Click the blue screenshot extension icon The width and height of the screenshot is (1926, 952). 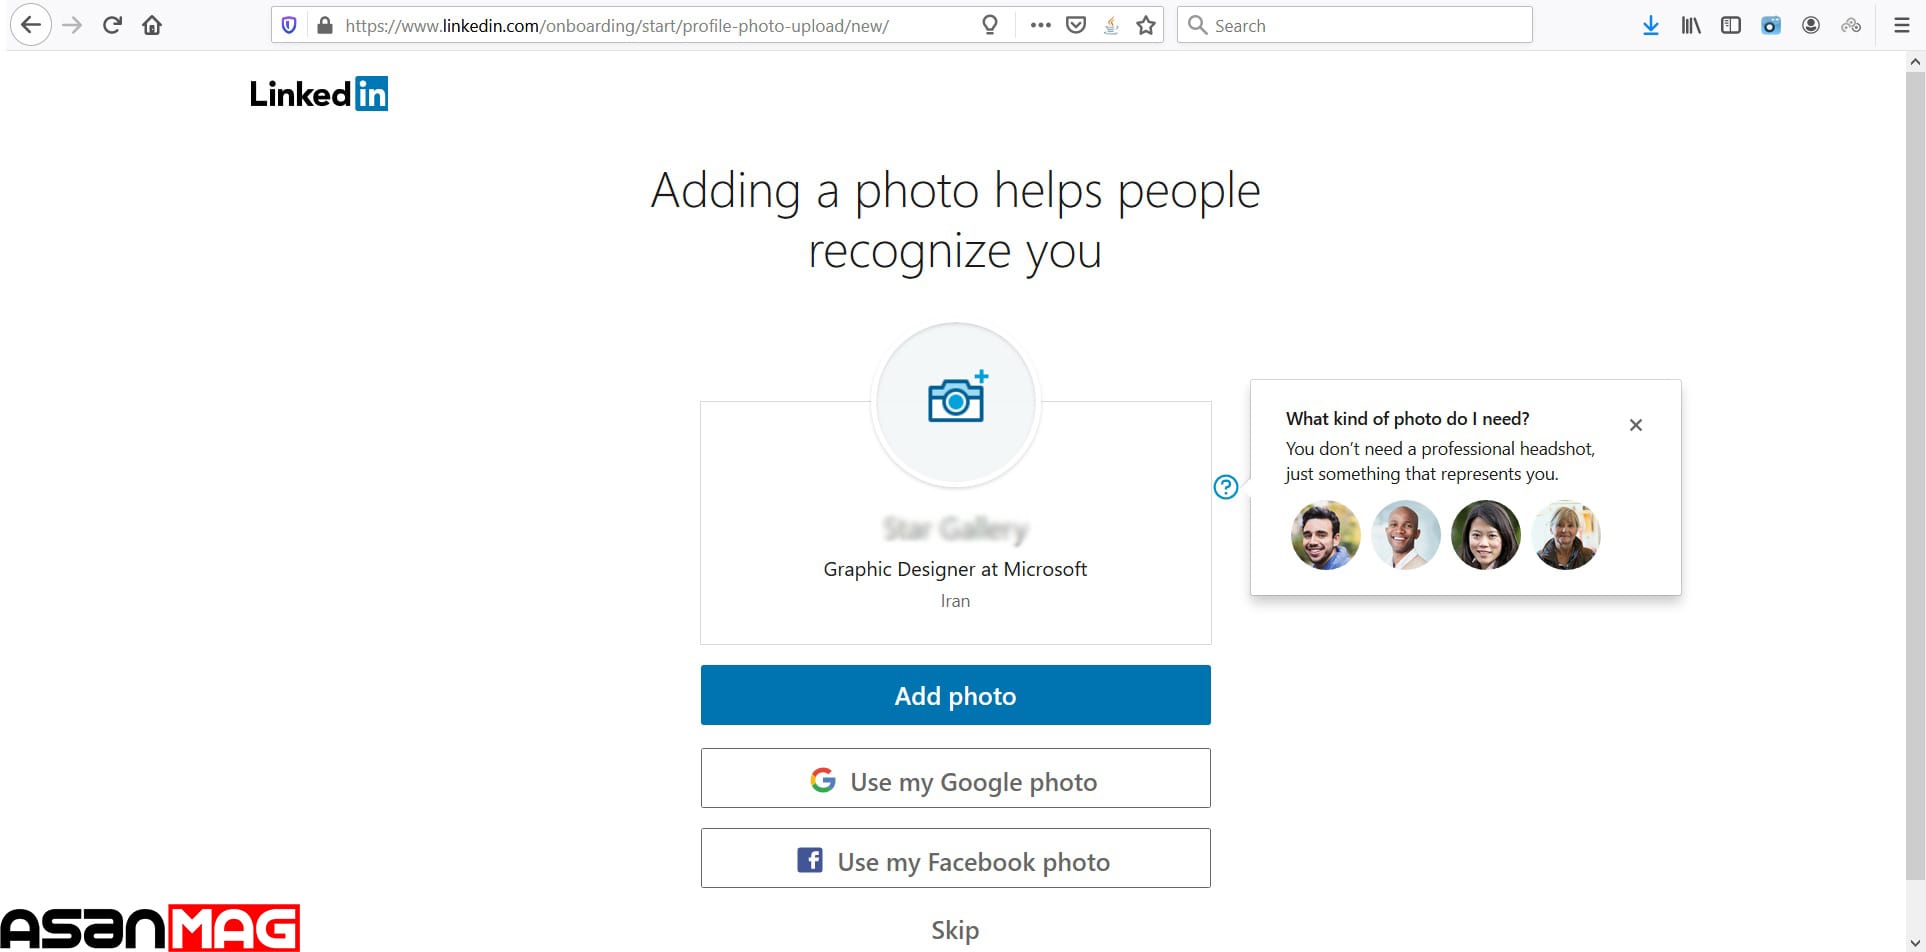(1771, 25)
